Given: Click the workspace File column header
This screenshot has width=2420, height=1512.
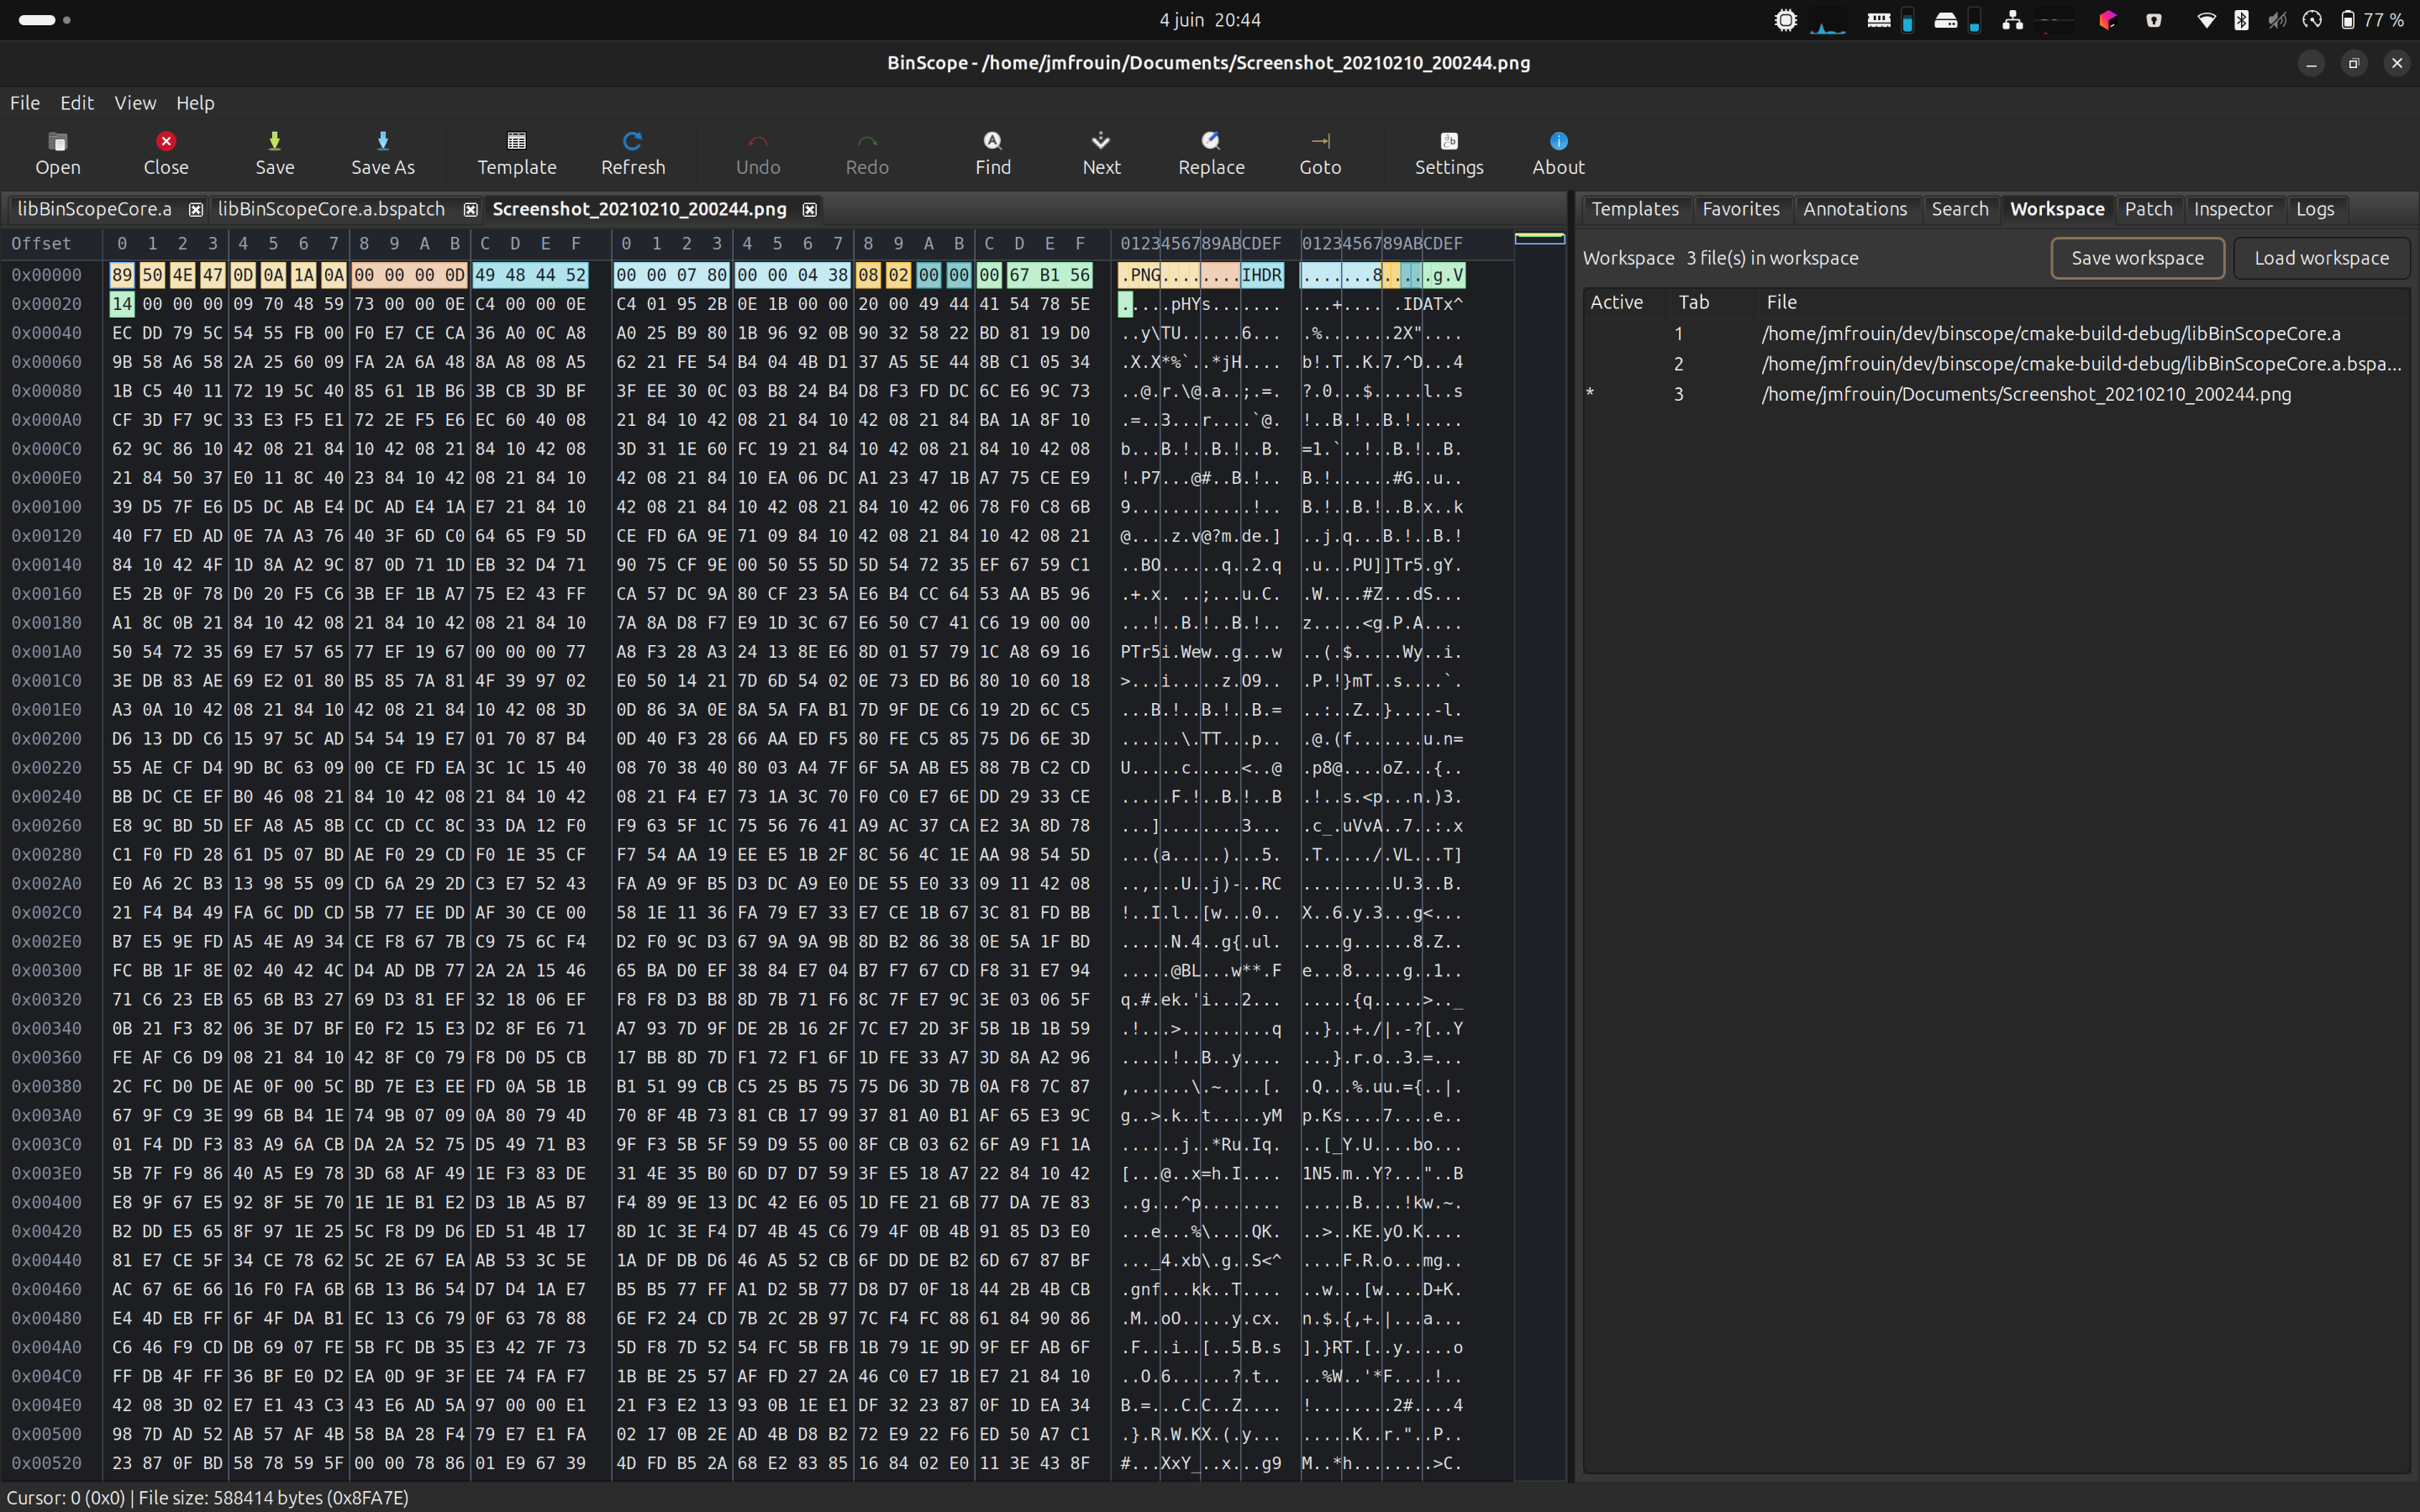Looking at the screenshot, I should coord(1781,302).
